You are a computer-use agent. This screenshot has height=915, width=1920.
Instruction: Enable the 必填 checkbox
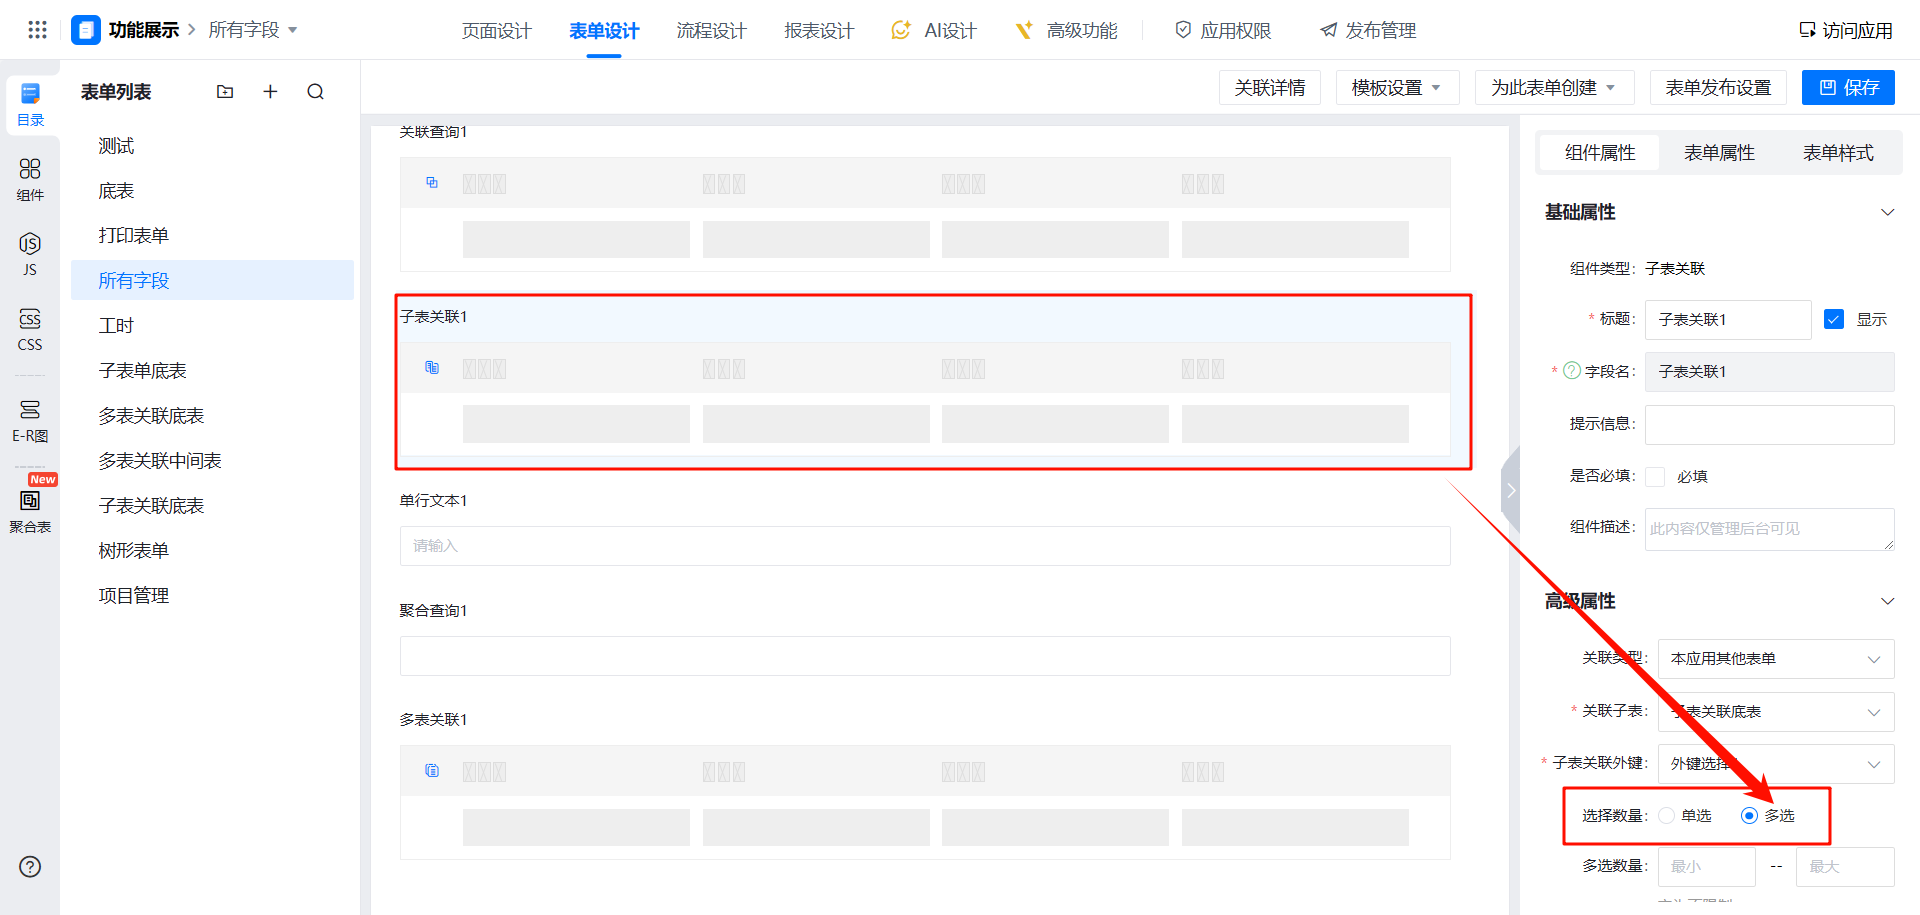point(1656,477)
